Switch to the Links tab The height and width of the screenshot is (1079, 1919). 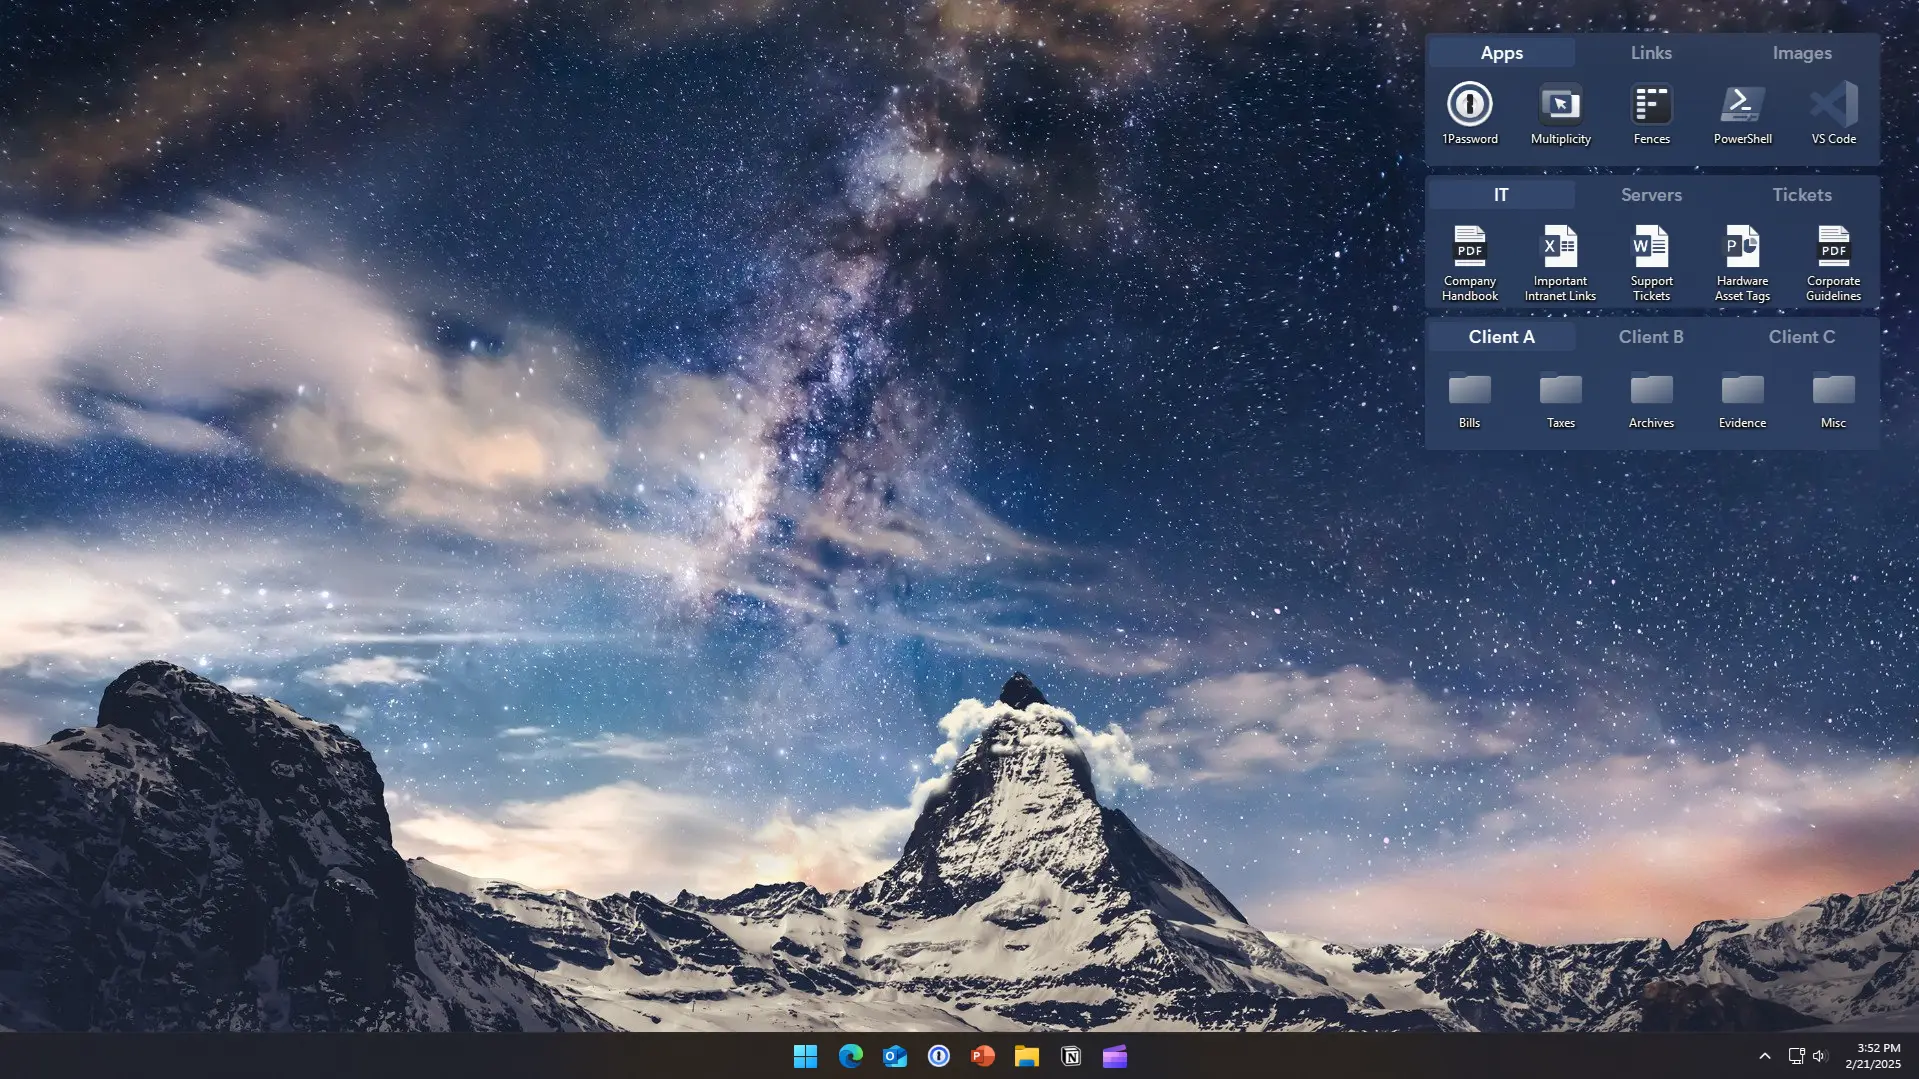1650,52
